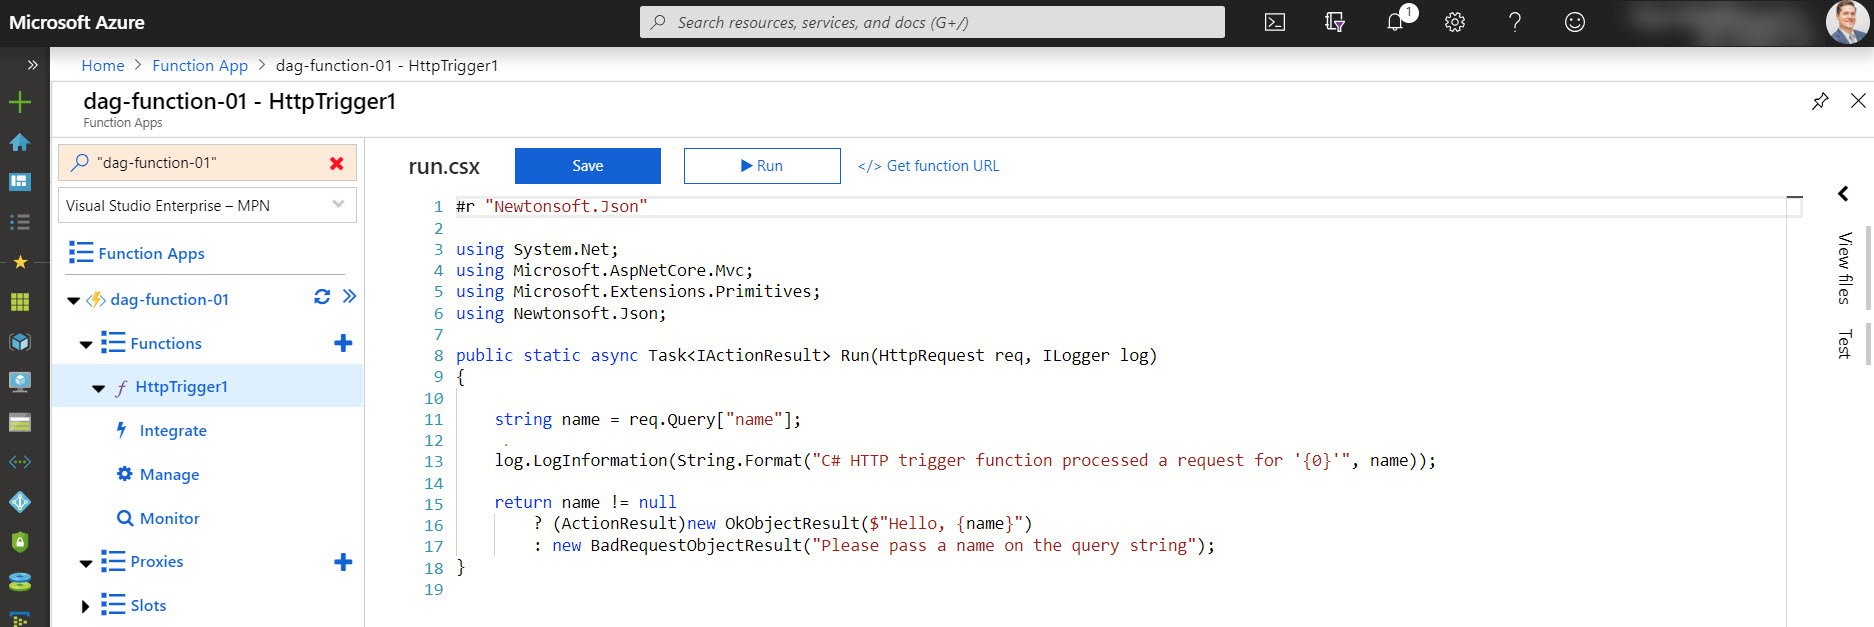Open All services list icon
Screen dimensions: 1874x627
(x=20, y=222)
